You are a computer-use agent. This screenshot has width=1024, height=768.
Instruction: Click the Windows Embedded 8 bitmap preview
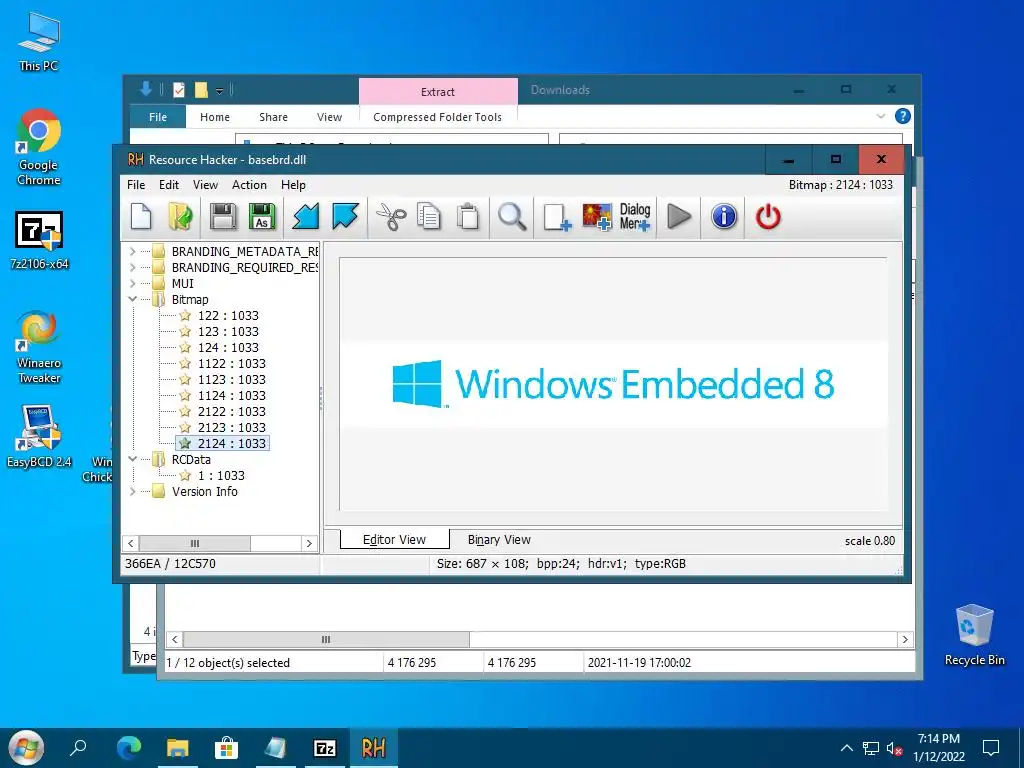pyautogui.click(x=613, y=384)
